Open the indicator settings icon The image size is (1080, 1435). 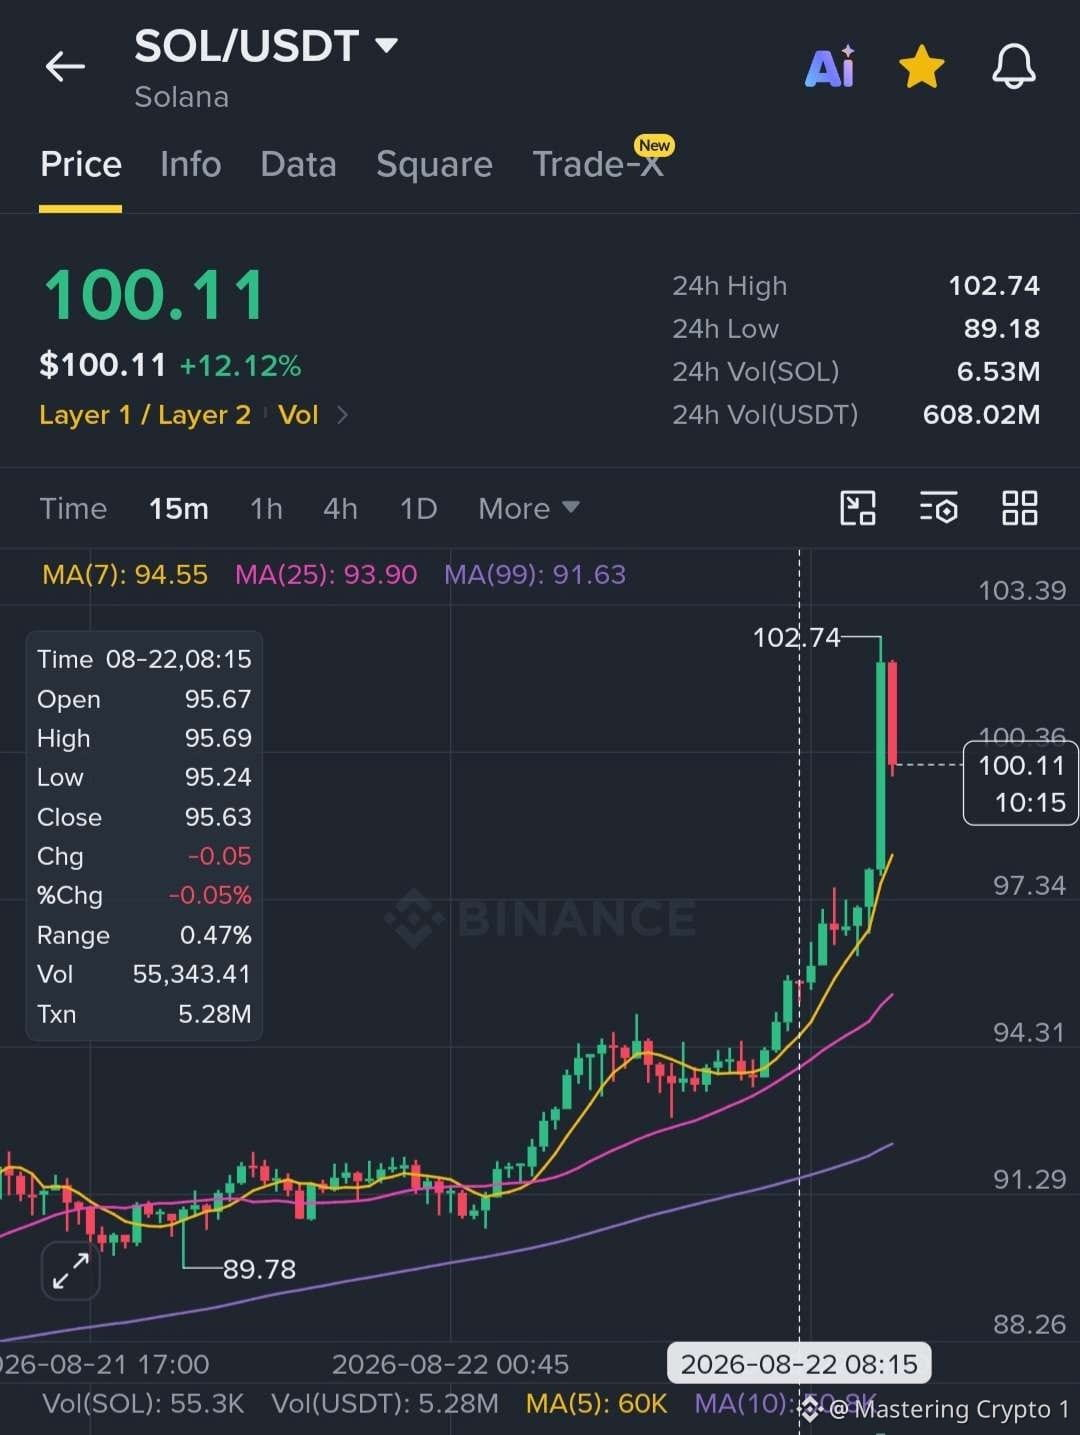pos(938,508)
